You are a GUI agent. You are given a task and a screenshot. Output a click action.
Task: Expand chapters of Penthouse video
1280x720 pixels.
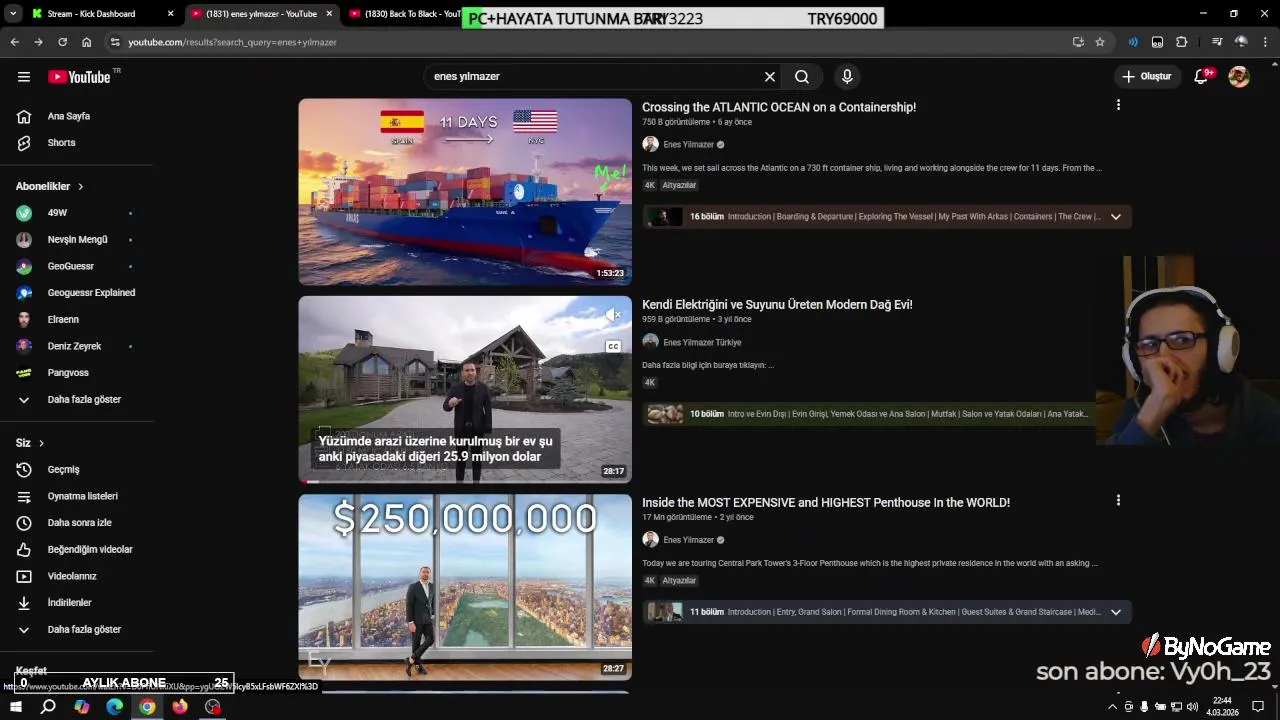[x=1116, y=612]
